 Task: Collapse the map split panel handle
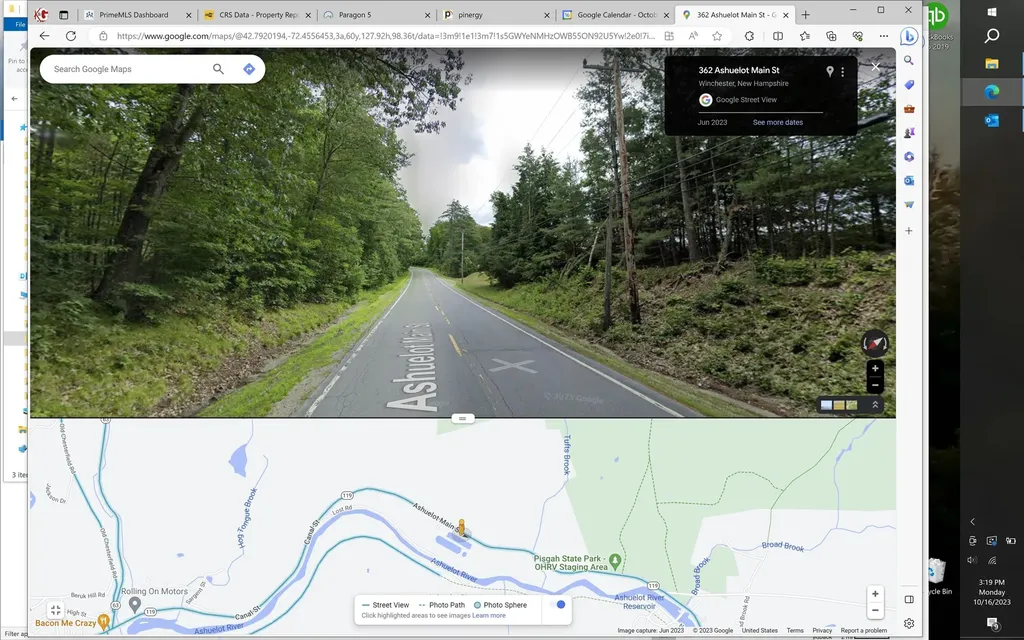462,418
